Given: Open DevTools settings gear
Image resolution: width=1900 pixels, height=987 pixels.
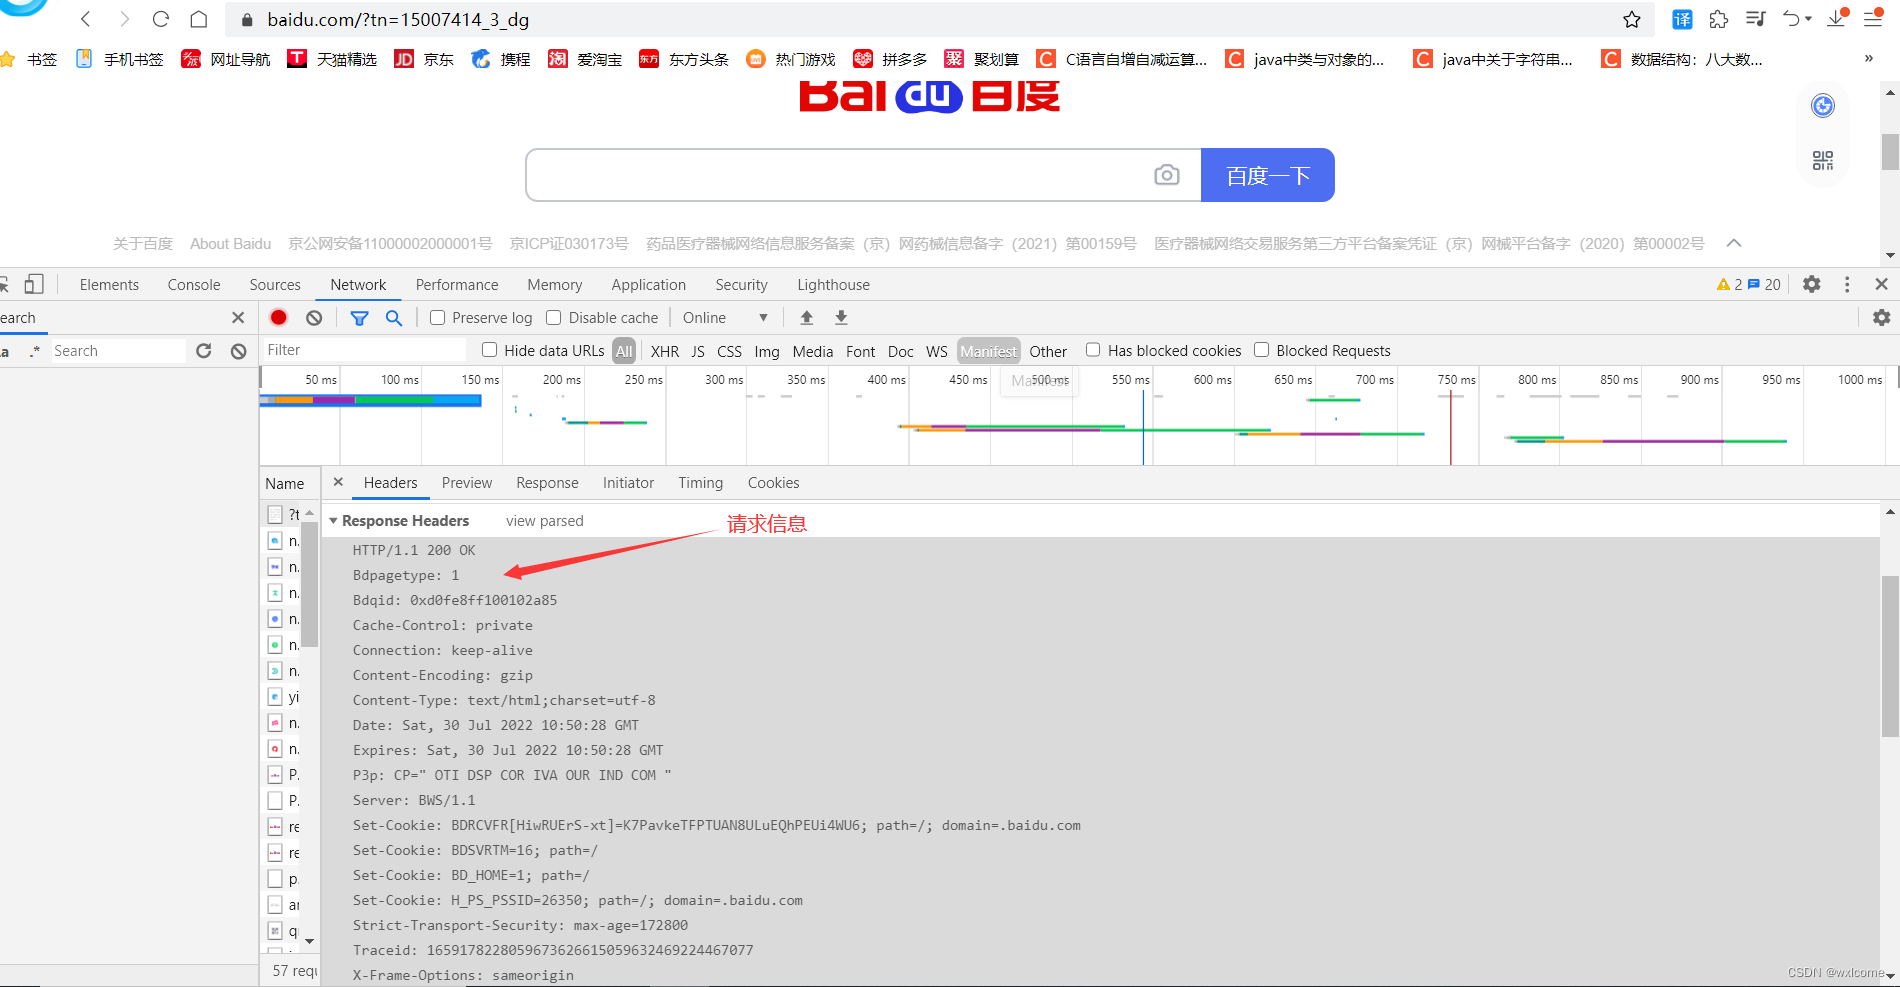Looking at the screenshot, I should click(x=1811, y=284).
